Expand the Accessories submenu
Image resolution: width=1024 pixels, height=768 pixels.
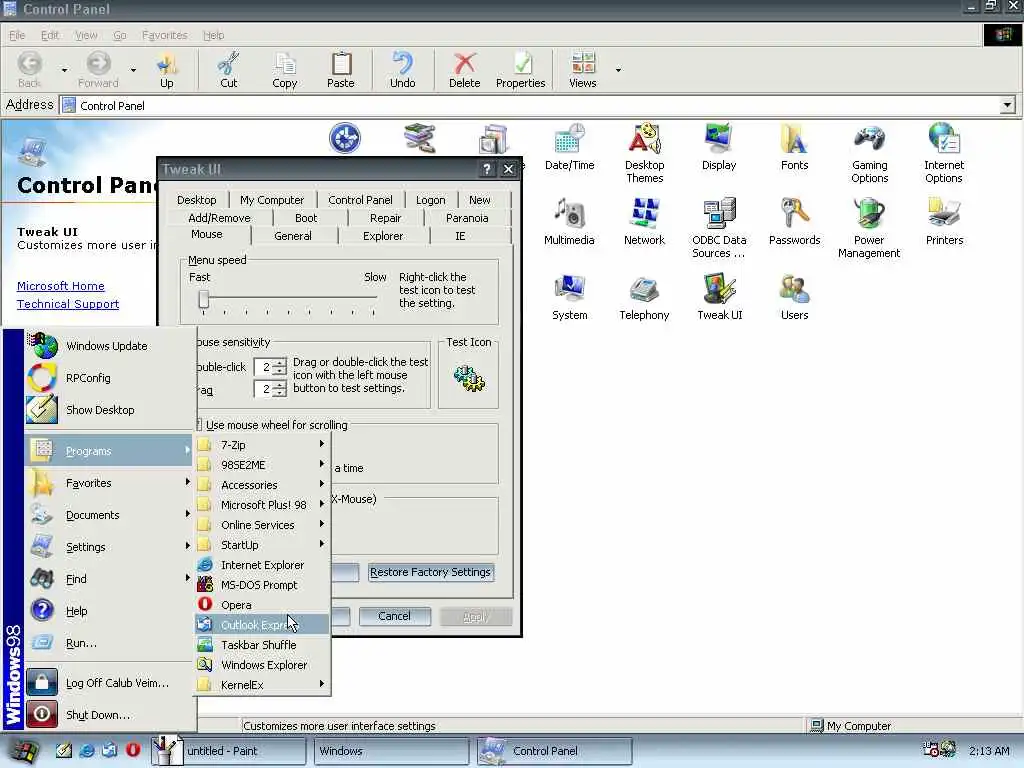pyautogui.click(x=262, y=485)
